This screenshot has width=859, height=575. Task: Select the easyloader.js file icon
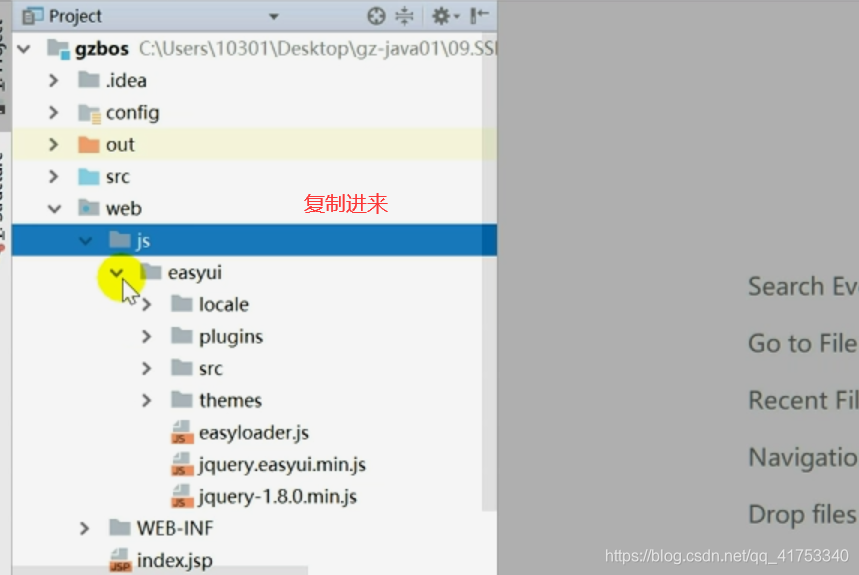point(182,432)
